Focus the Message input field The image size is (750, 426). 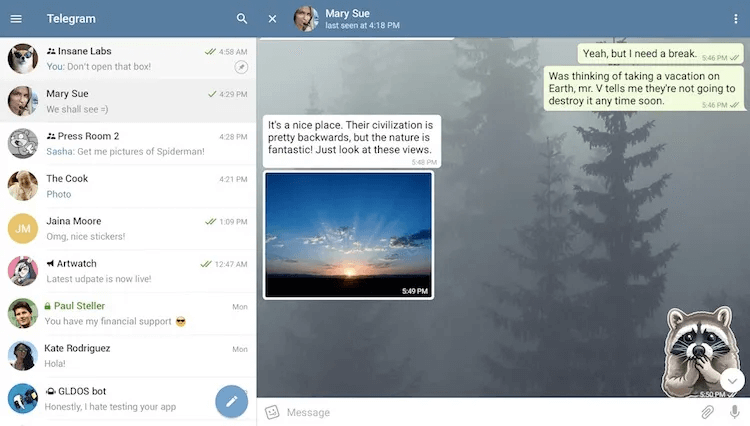[x=488, y=412]
